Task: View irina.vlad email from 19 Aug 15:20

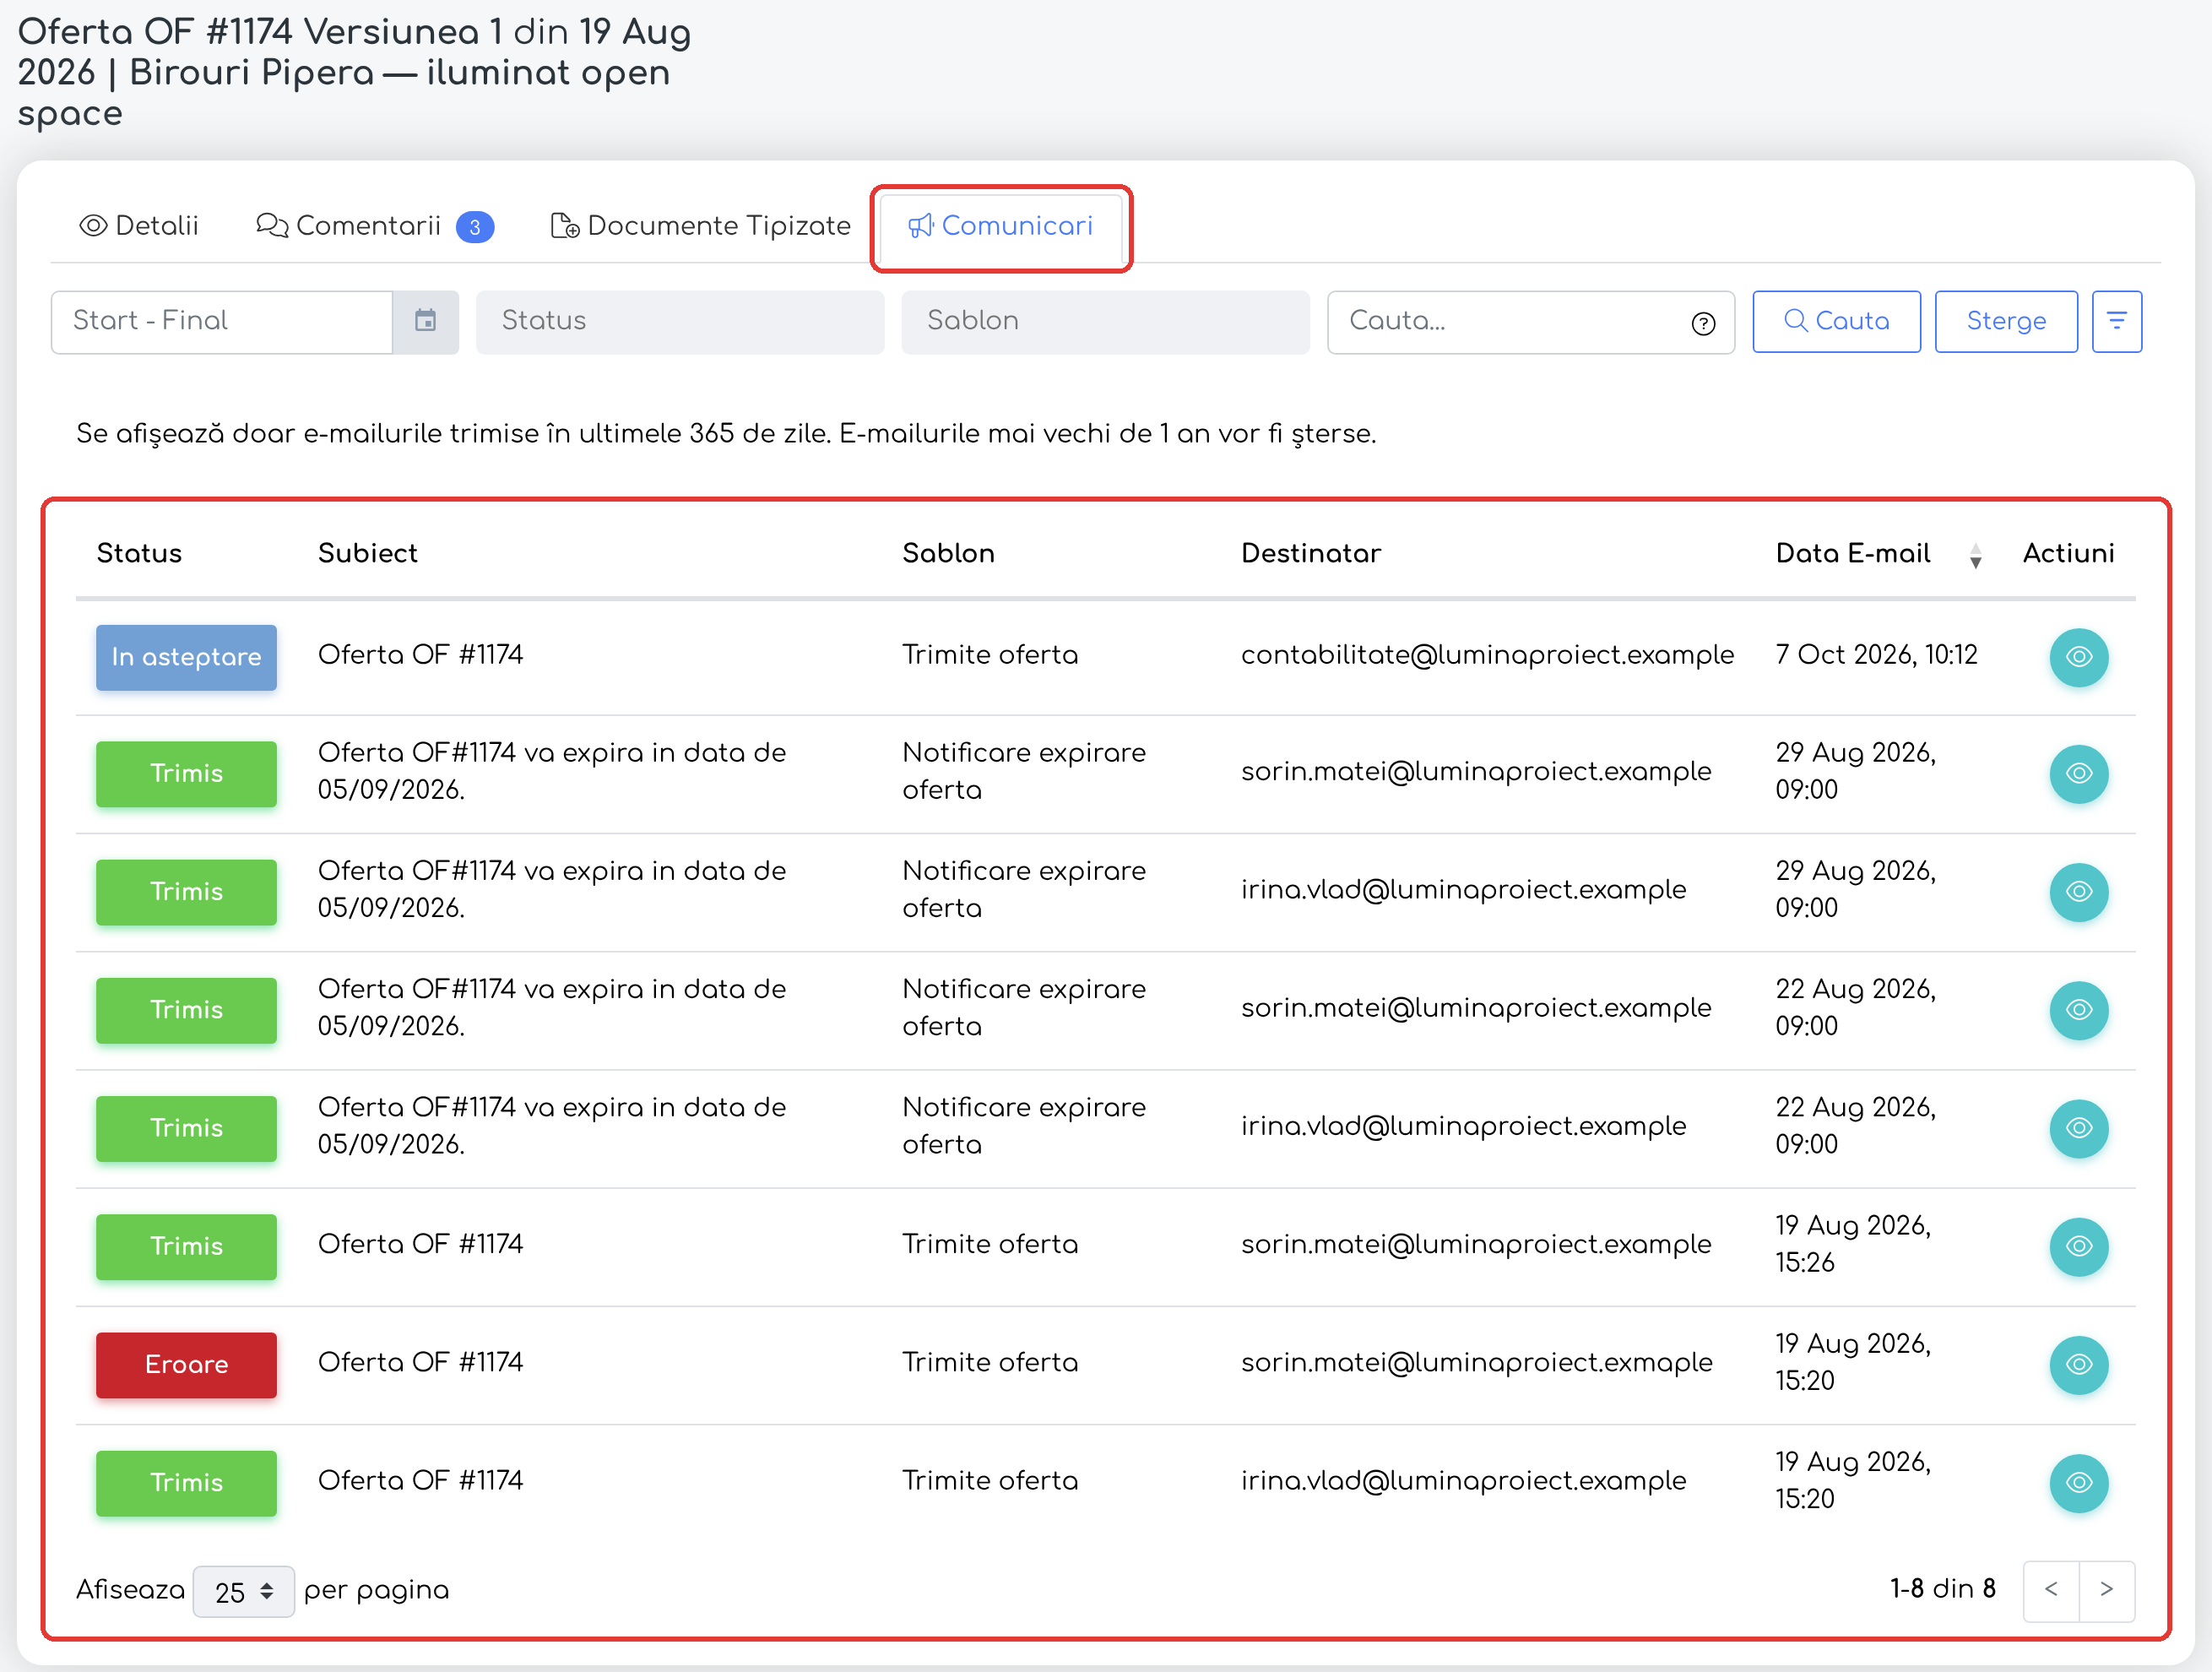Action: [x=2079, y=1482]
